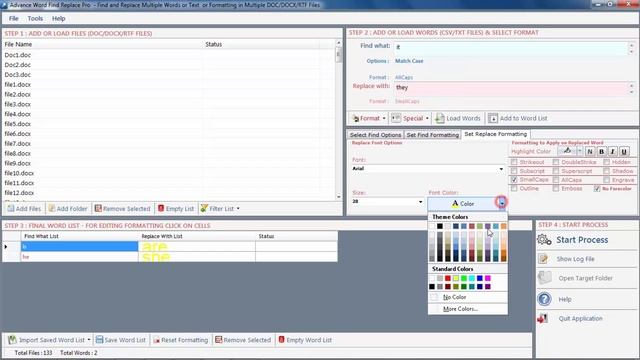640x360 pixels.
Task: Open More Colors... dialog
Action: pyautogui.click(x=468, y=309)
